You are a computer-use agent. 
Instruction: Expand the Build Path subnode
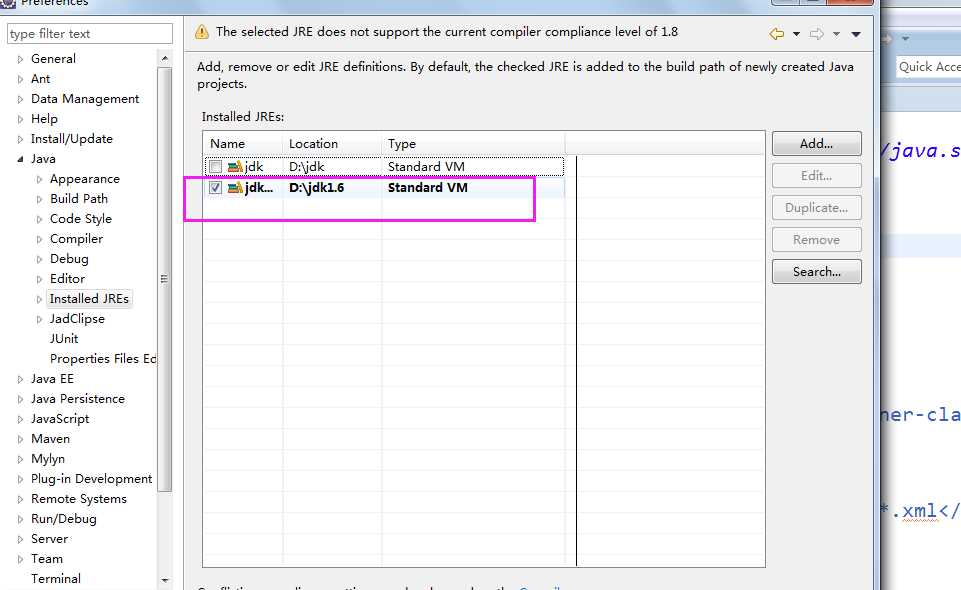point(39,200)
